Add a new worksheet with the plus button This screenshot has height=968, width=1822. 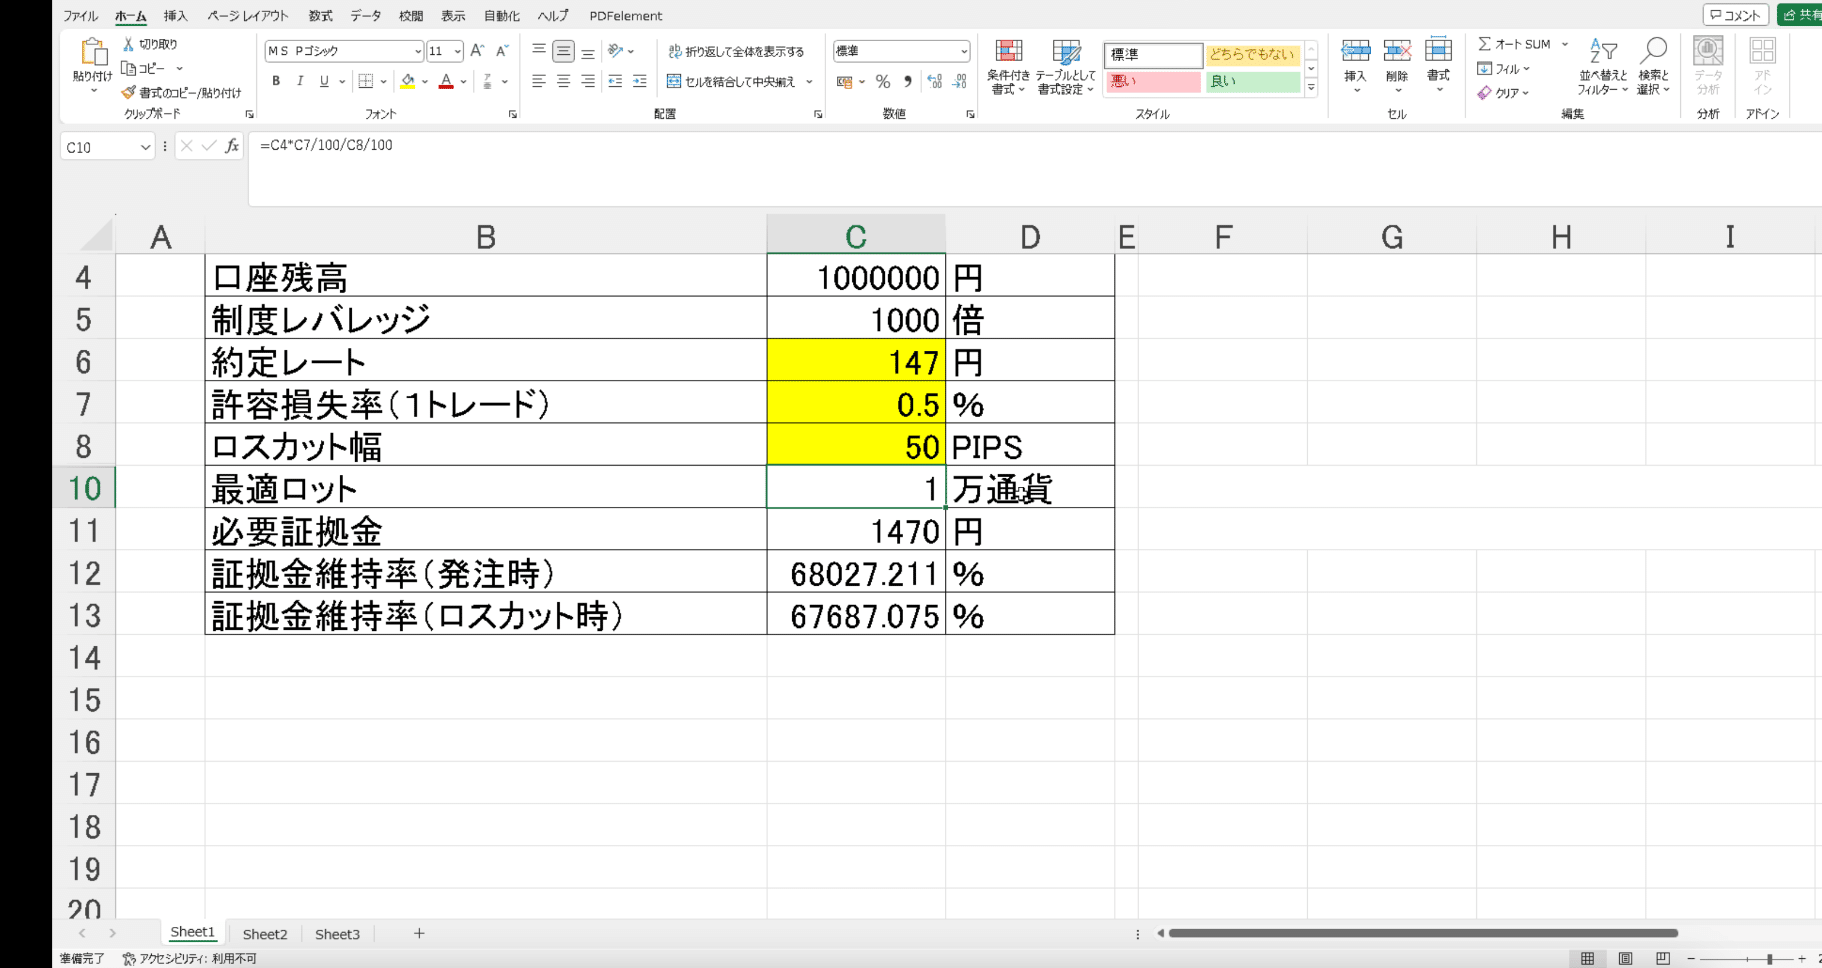click(x=418, y=933)
